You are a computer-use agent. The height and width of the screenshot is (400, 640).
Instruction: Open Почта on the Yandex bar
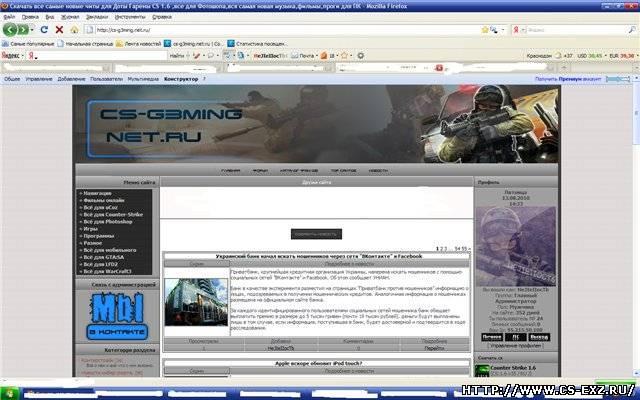tap(303, 56)
